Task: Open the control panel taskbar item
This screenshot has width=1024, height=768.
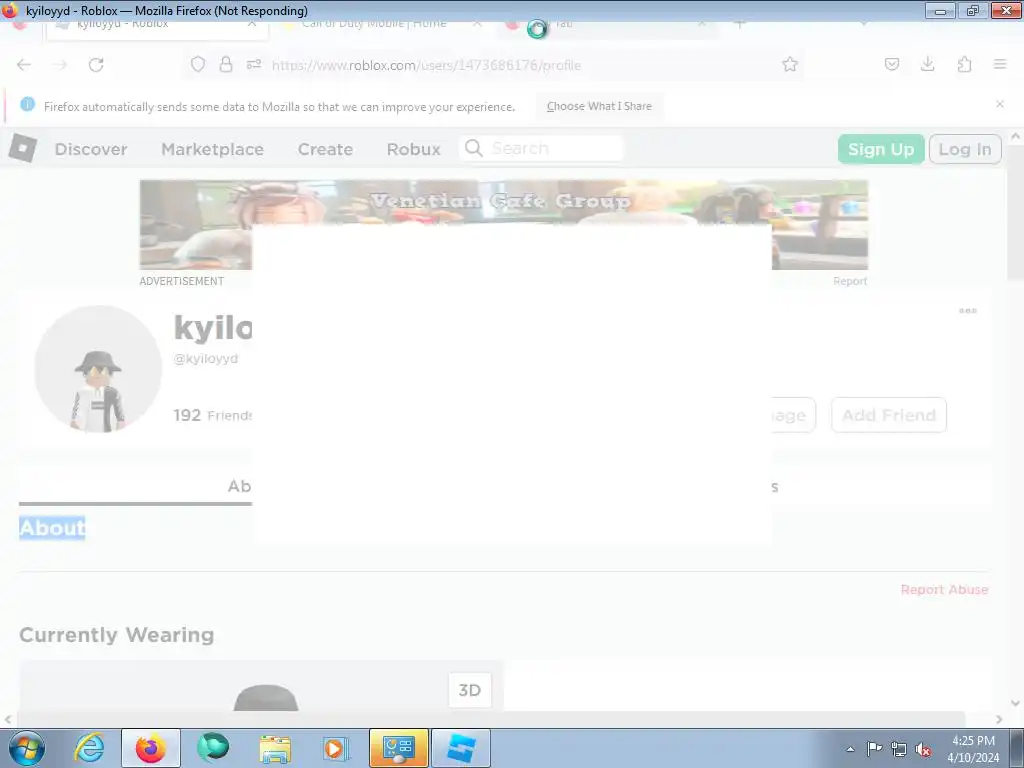Action: pyautogui.click(x=399, y=748)
